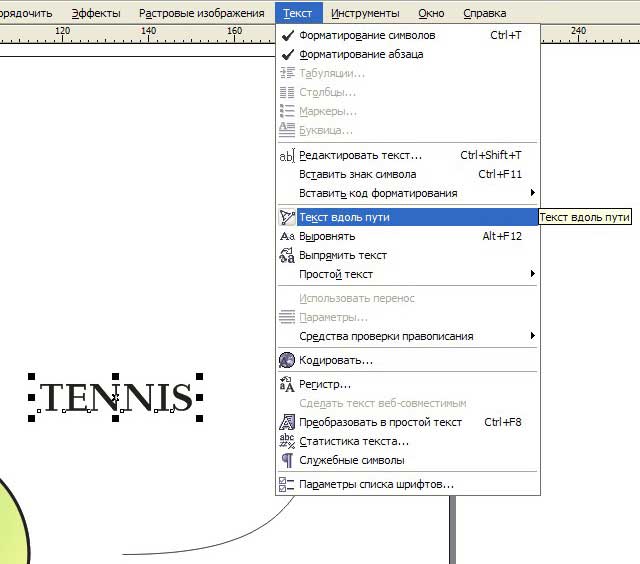The height and width of the screenshot is (564, 640).
Task: Expand the Paragraph text submenu arrow
Action: [x=532, y=274]
